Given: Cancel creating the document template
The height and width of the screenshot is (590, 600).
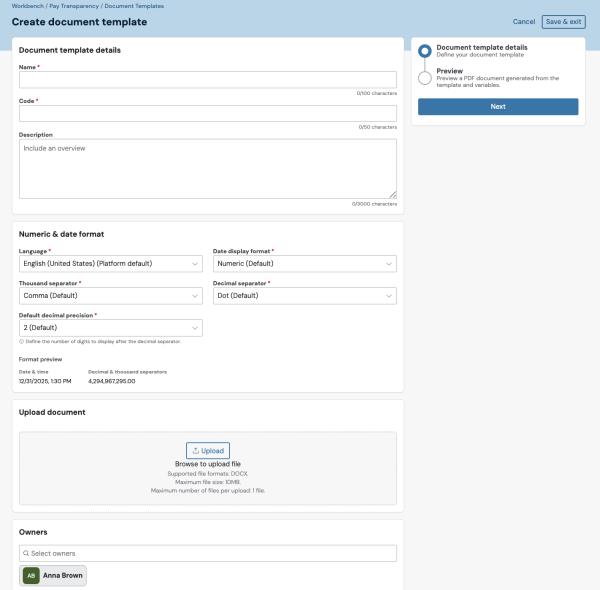Looking at the screenshot, I should (523, 22).
